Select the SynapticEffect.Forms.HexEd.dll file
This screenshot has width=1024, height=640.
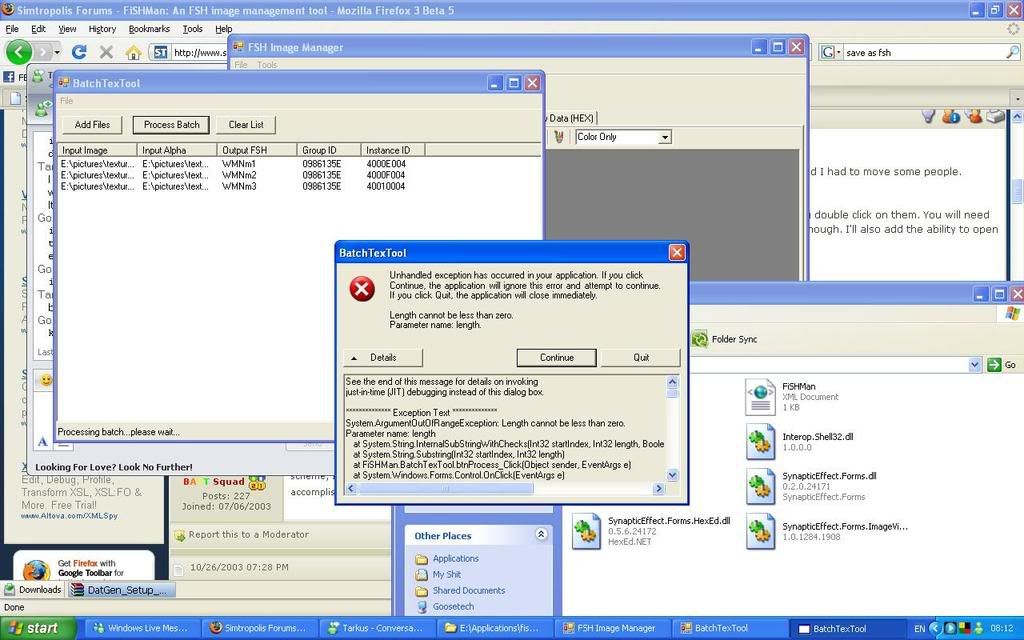coord(651,531)
